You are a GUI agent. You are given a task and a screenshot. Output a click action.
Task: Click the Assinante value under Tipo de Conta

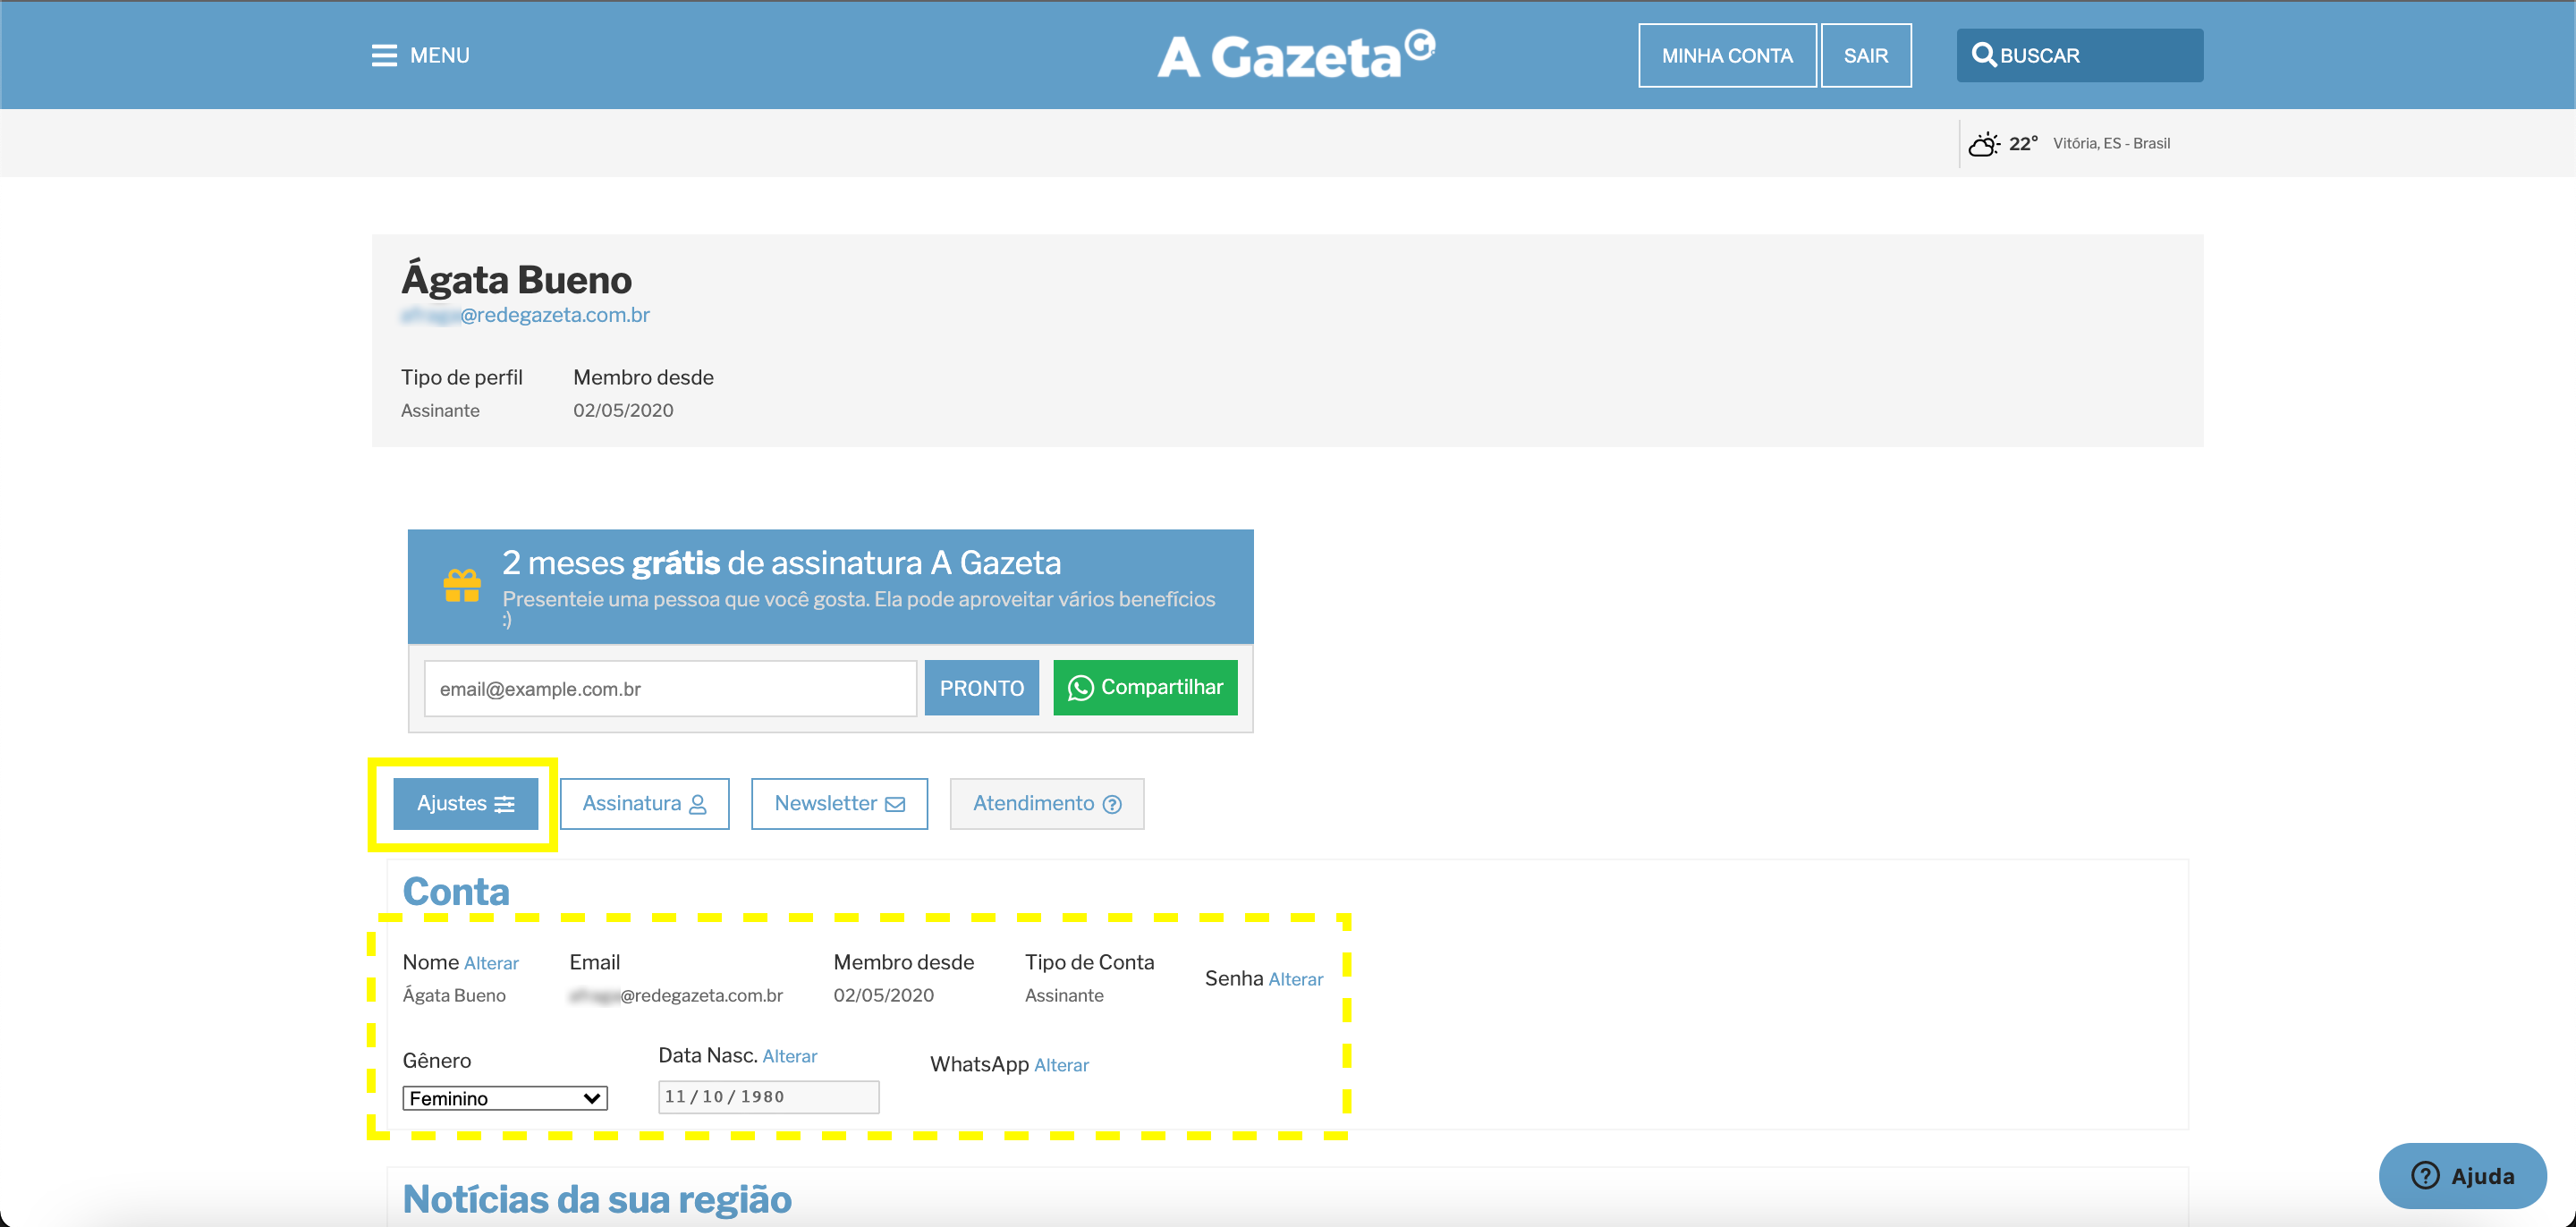point(1064,995)
